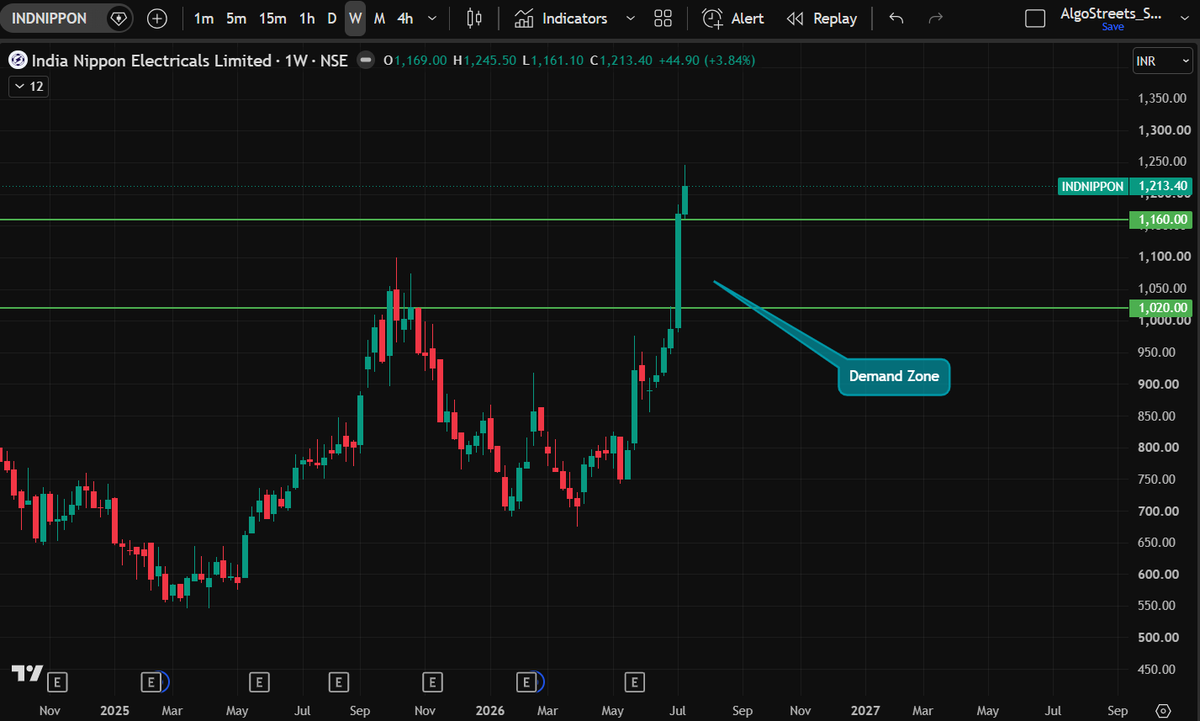The width and height of the screenshot is (1200, 721).
Task: Open the candlestick chart type selector
Action: 475,18
